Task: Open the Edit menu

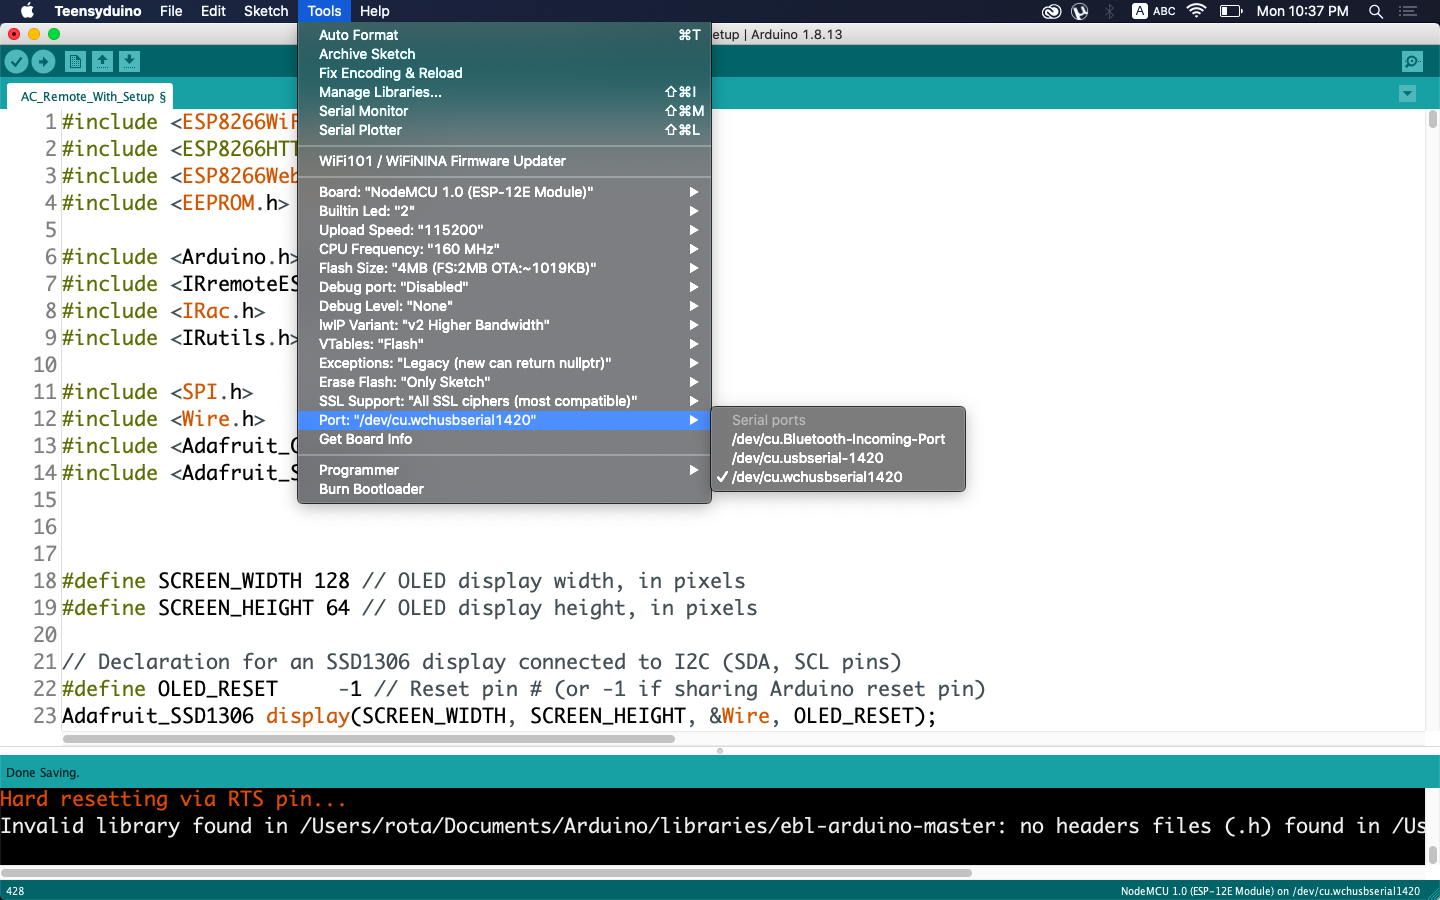Action: (x=213, y=11)
